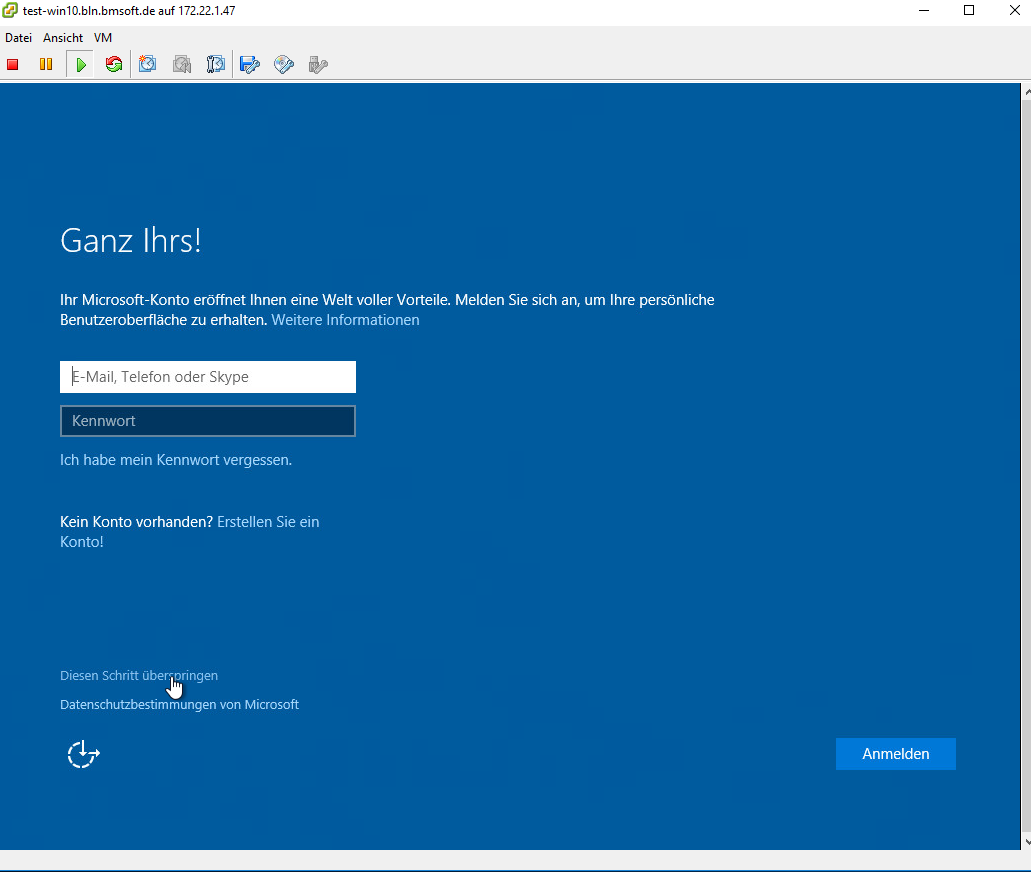
Task: Open the VM menu
Action: [x=103, y=37]
